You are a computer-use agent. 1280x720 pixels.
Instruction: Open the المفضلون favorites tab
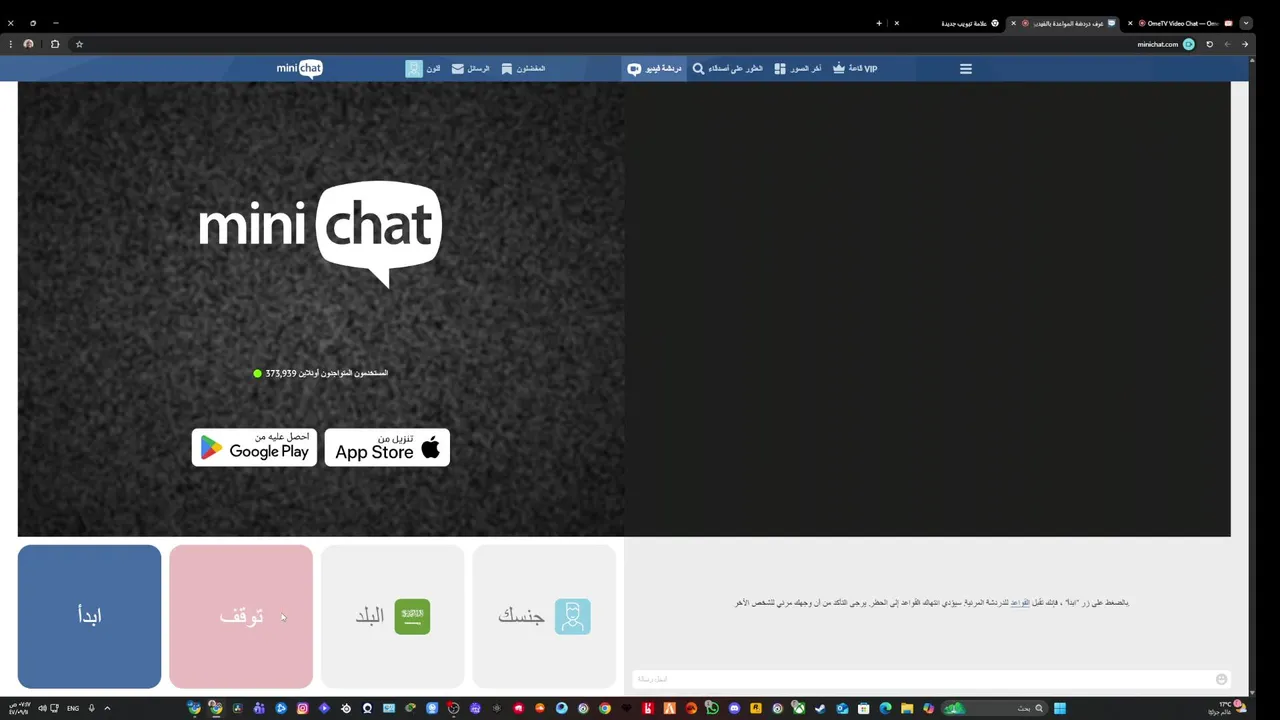[x=523, y=69]
